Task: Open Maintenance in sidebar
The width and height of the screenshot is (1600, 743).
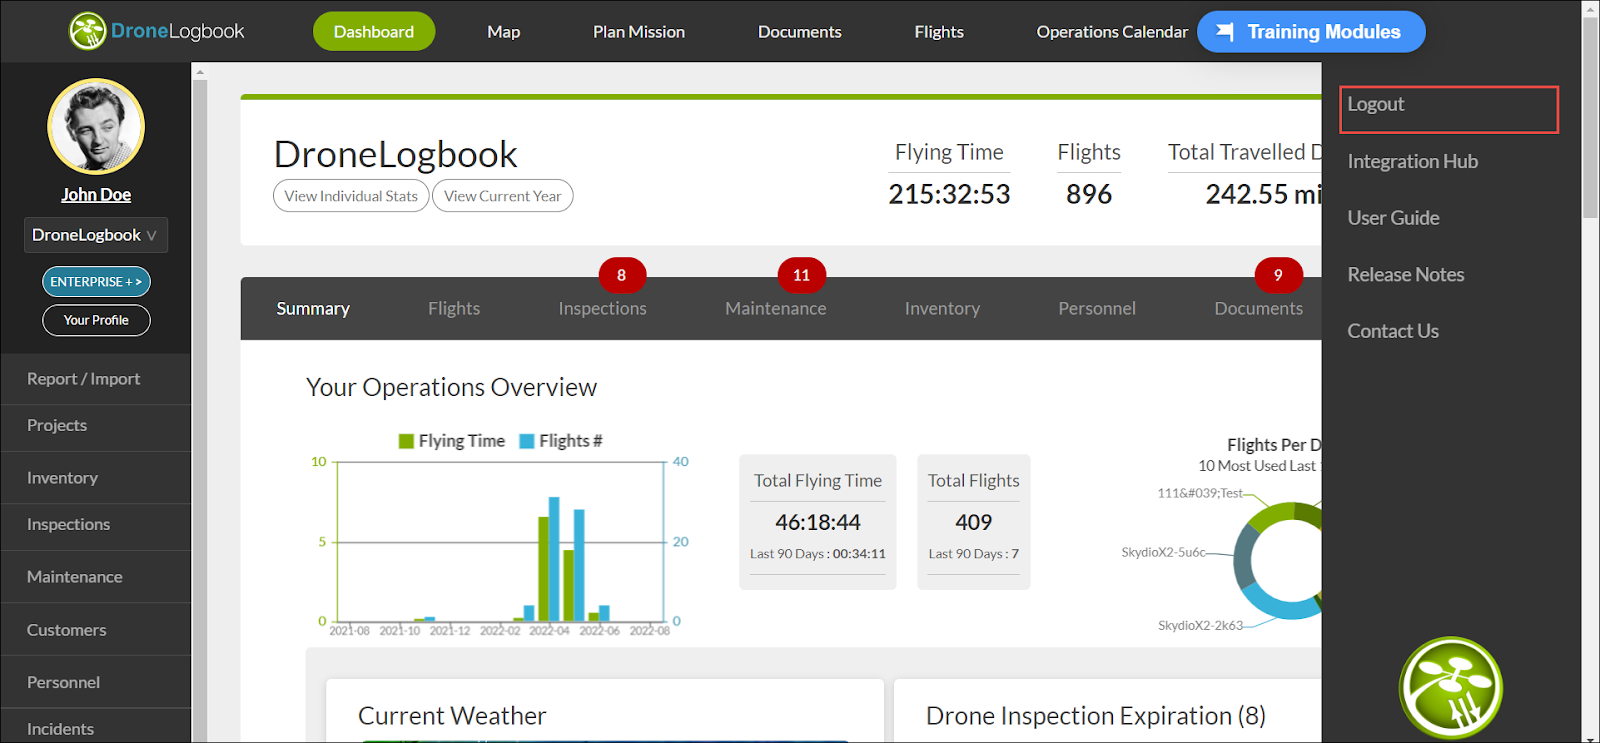Action: click(96, 577)
